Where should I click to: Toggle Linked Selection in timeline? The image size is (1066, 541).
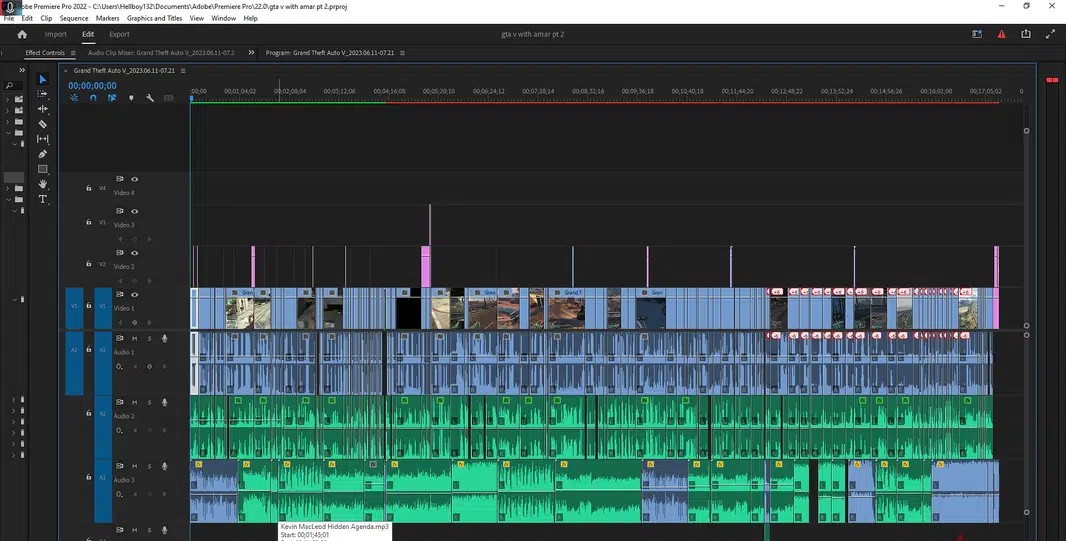(x=112, y=98)
